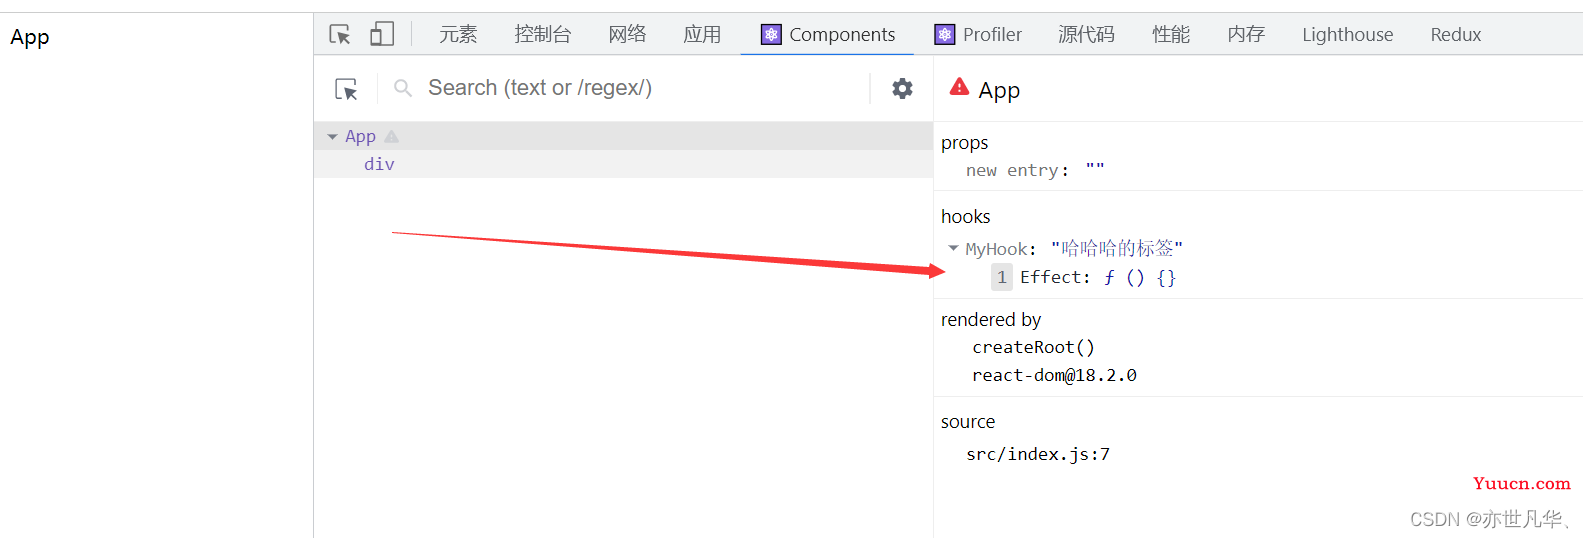Click the React icon on Profiler tab
The image size is (1583, 538).
(945, 34)
